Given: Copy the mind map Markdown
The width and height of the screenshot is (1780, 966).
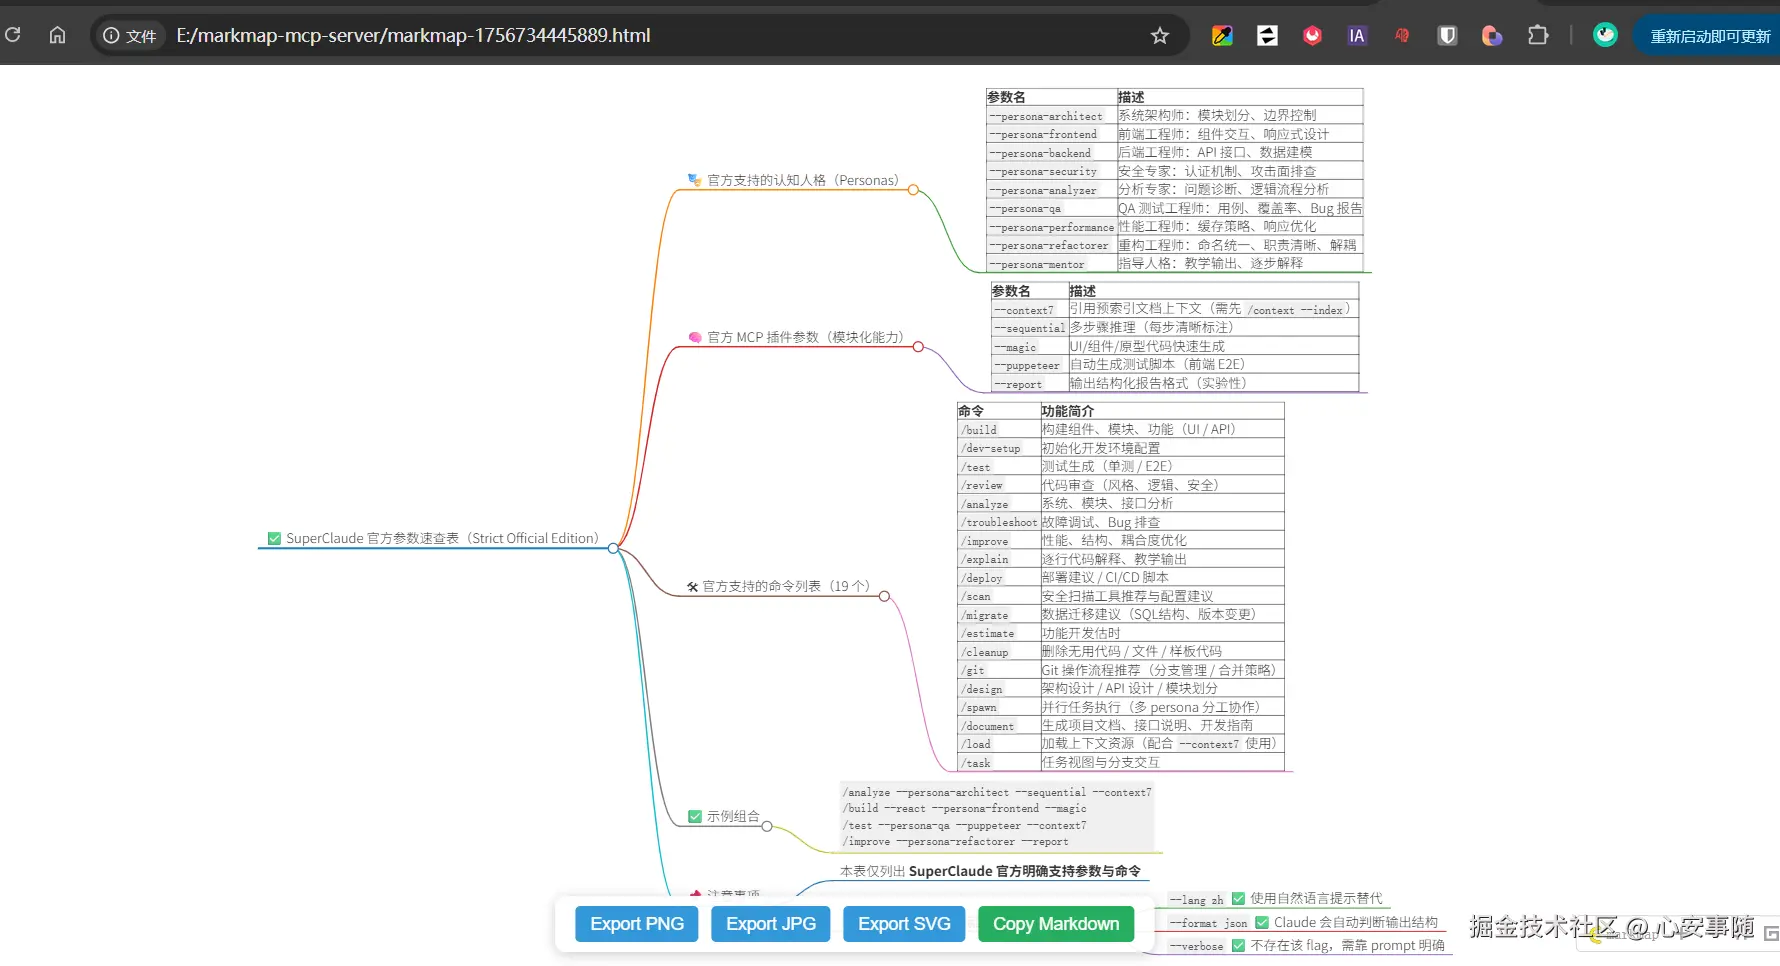Looking at the screenshot, I should tap(1056, 924).
